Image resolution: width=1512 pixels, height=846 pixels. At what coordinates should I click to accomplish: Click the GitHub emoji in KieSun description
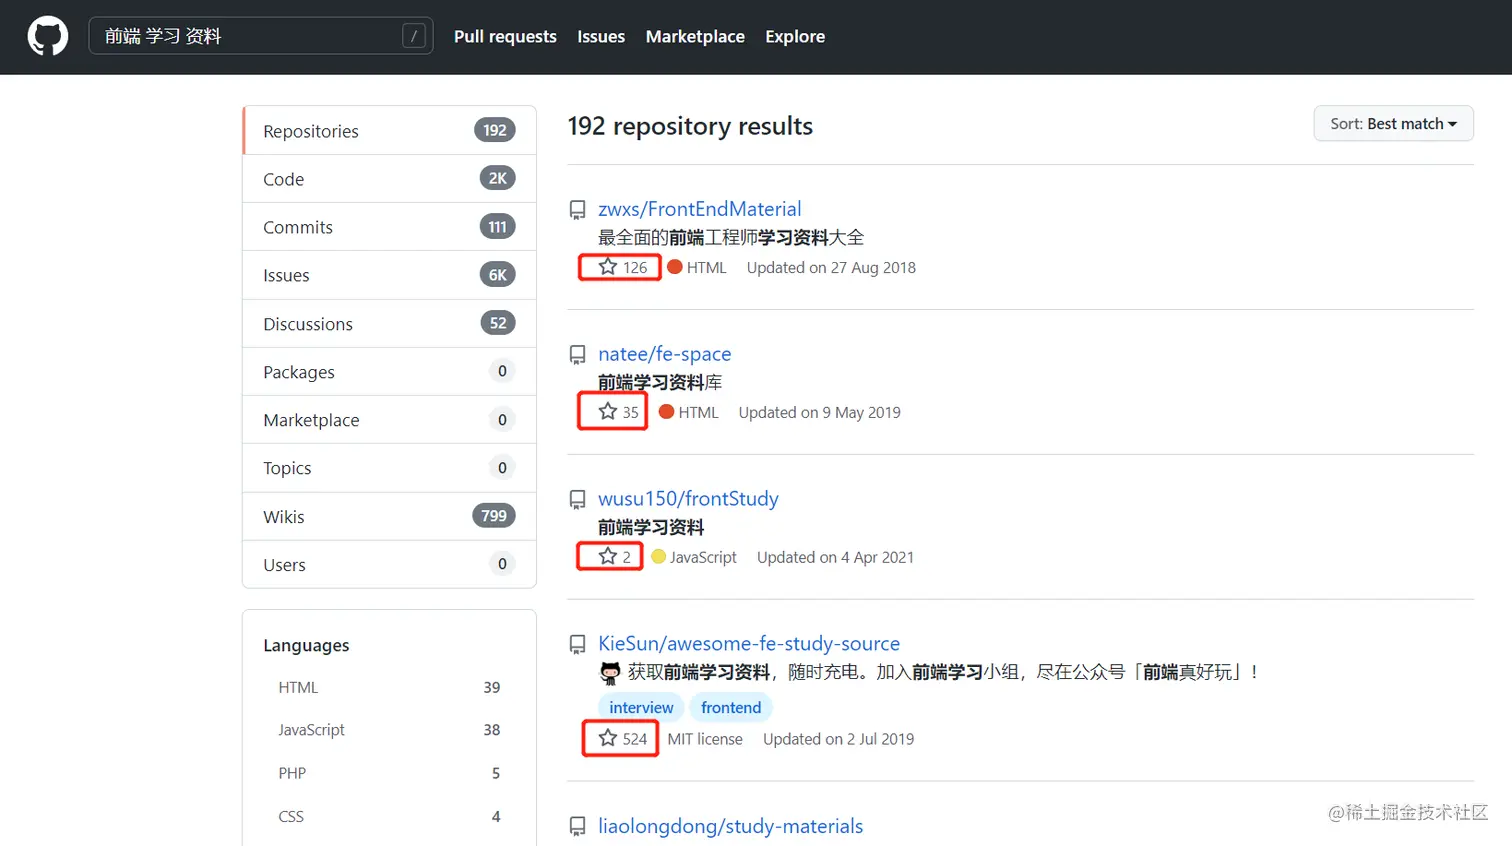tap(610, 672)
